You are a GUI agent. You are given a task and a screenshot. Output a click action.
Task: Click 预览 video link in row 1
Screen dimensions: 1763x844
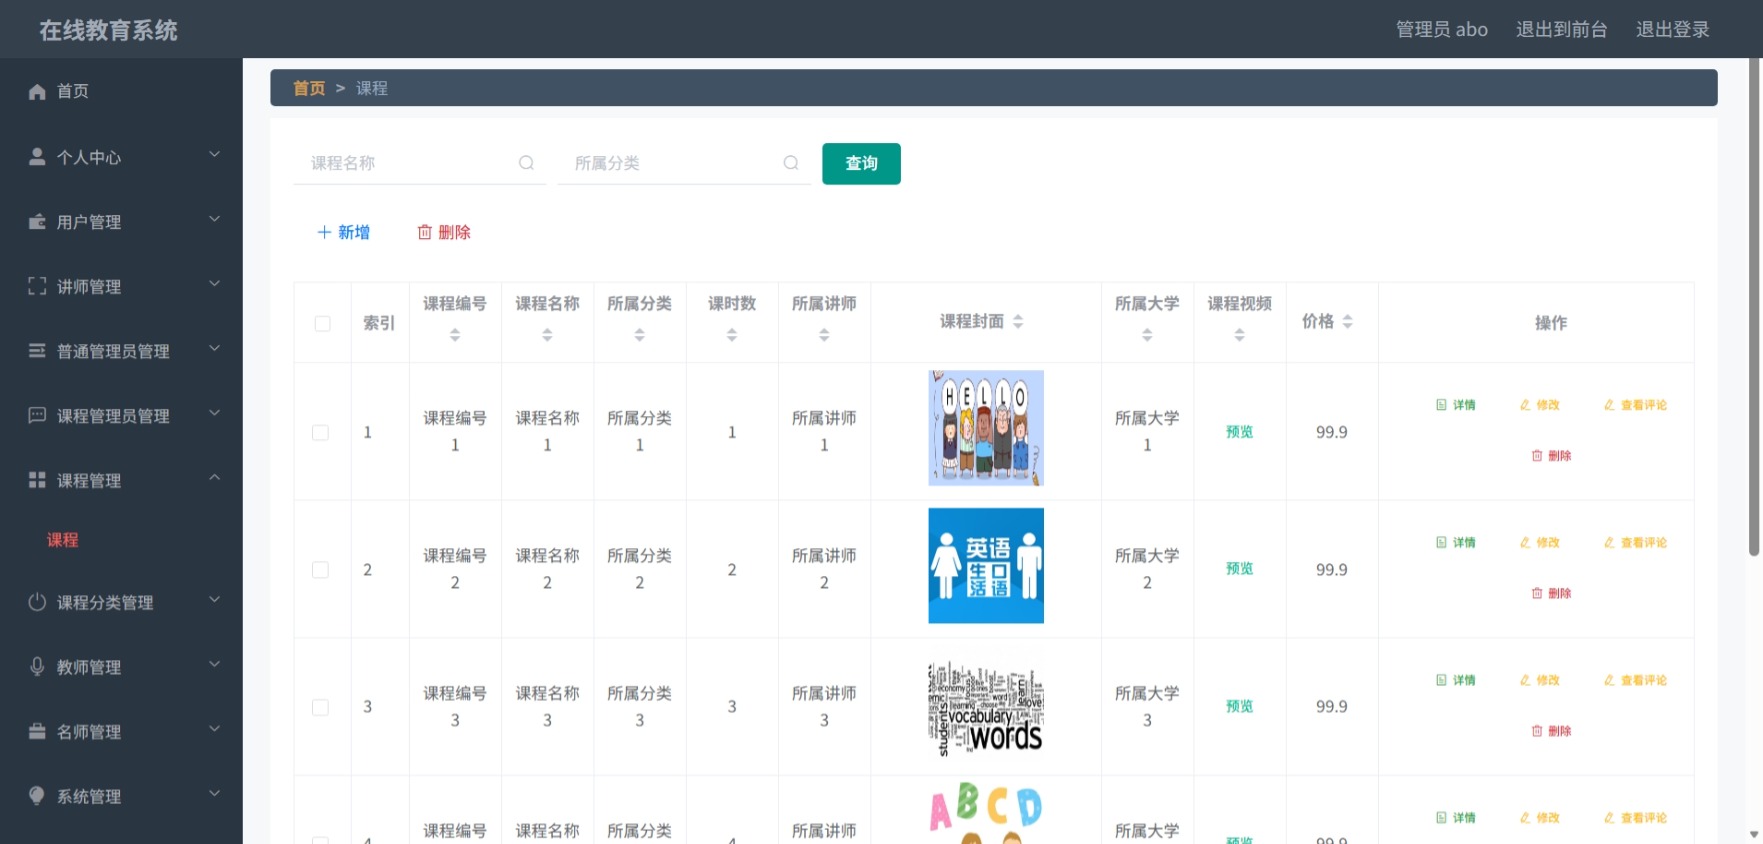point(1240,432)
